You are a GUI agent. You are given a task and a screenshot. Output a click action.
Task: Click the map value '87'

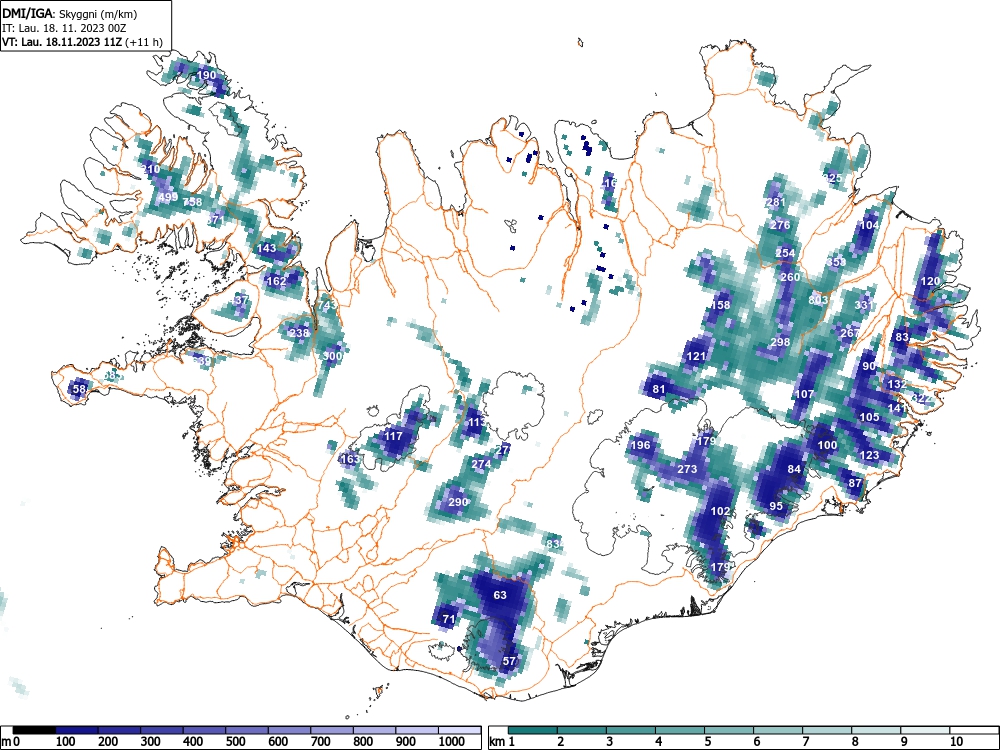pos(855,483)
